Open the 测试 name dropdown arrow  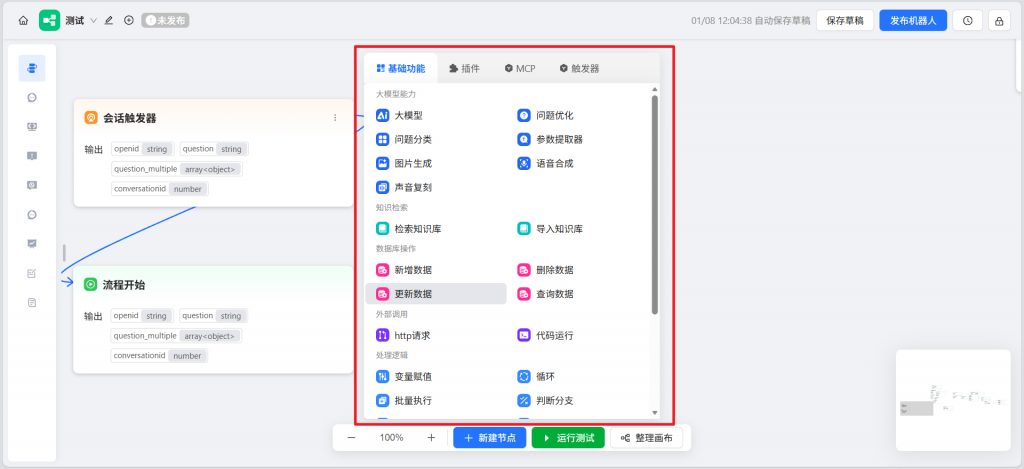93,20
